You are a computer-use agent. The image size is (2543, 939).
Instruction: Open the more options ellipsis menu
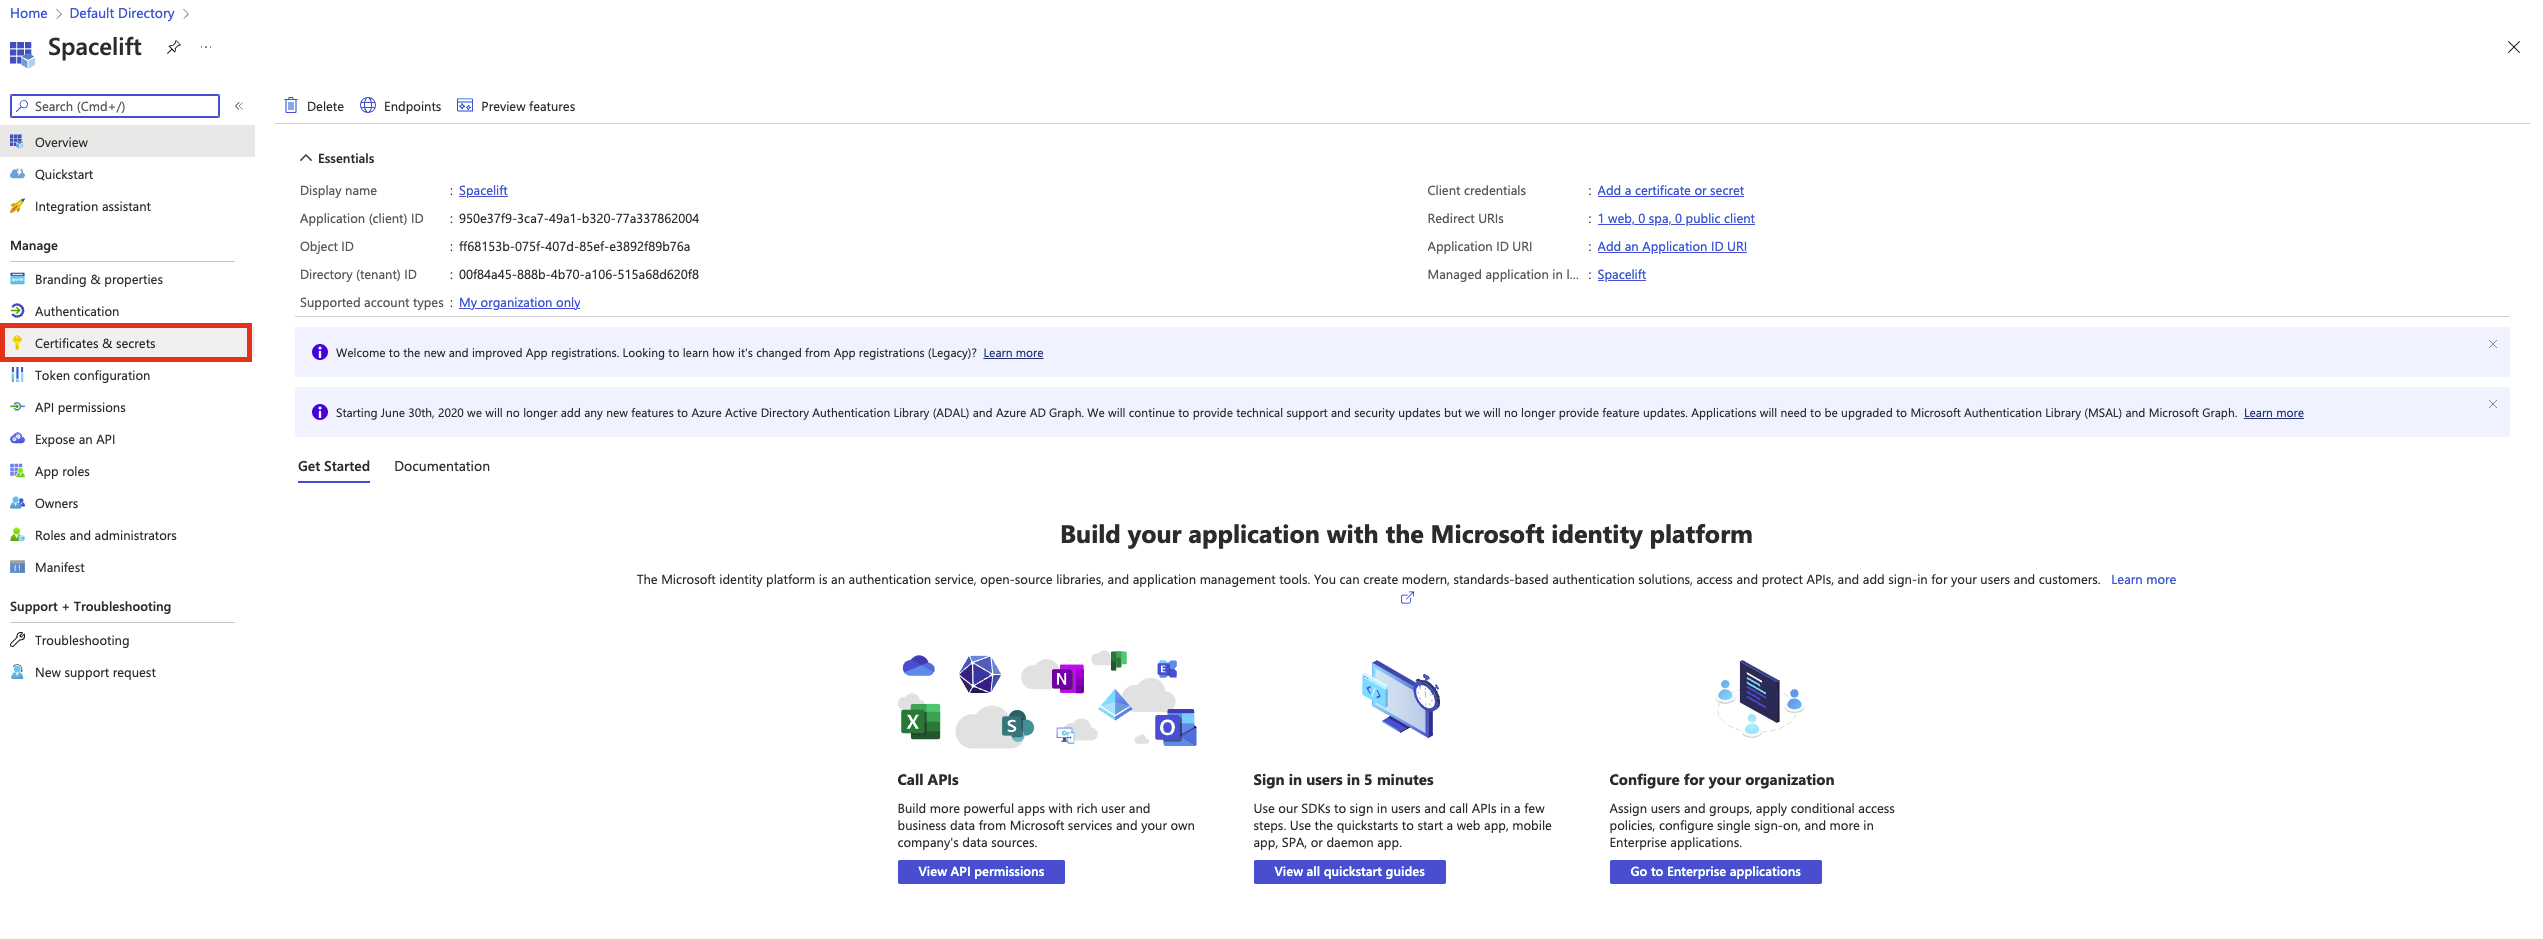(206, 47)
